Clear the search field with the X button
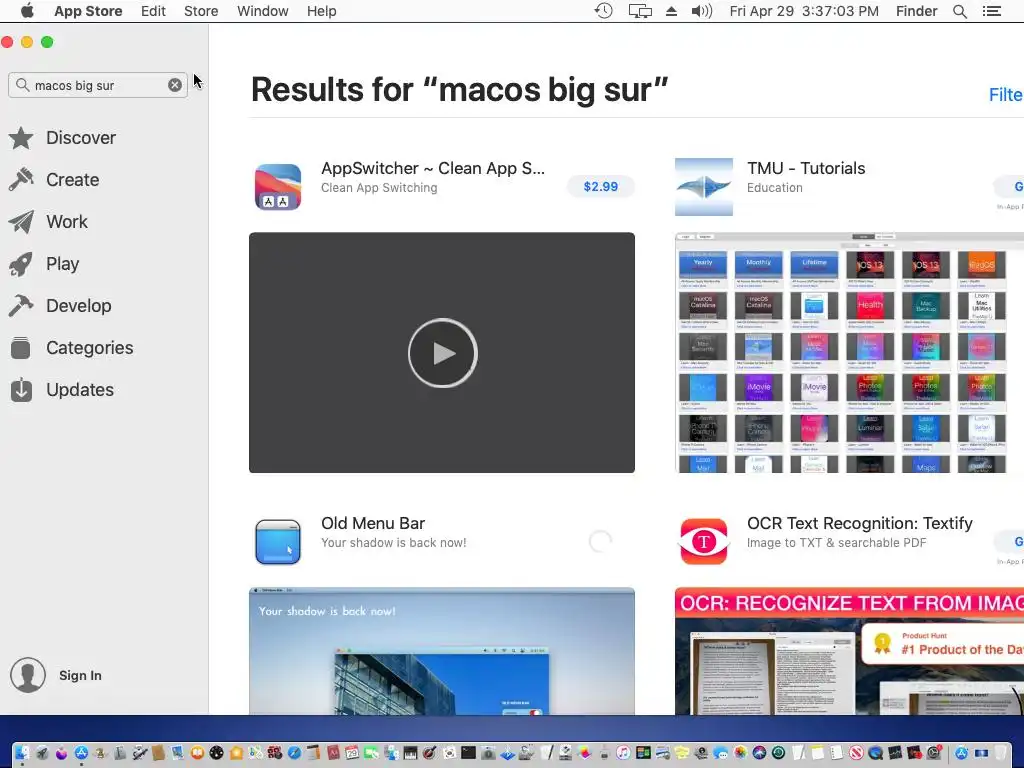This screenshot has height=768, width=1024. (x=175, y=85)
